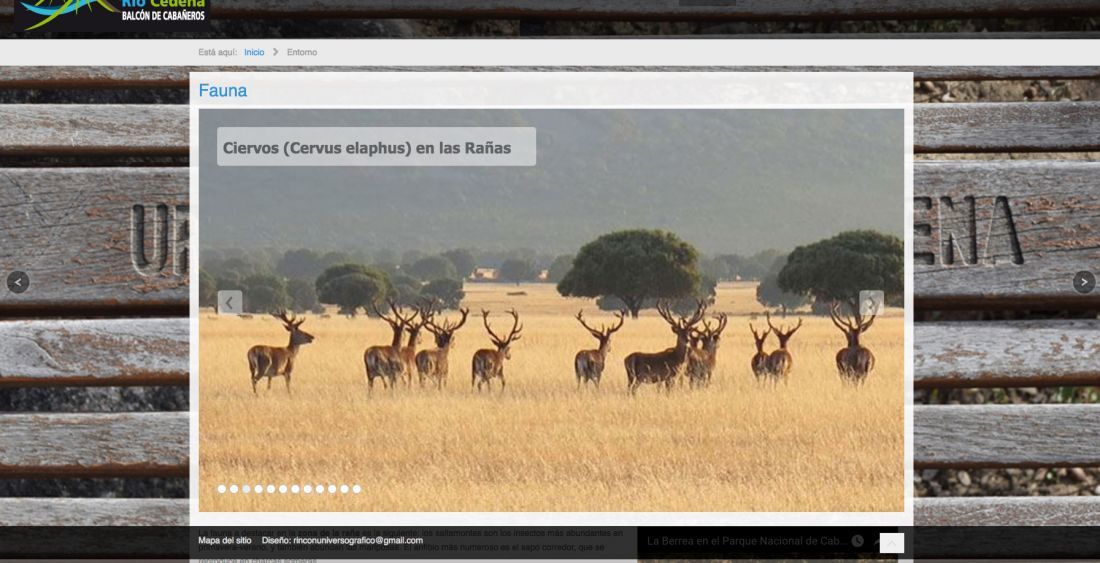Advance the Fauna slideshow to the next slide
Screen dimensions: 1100x563
[x=871, y=302]
